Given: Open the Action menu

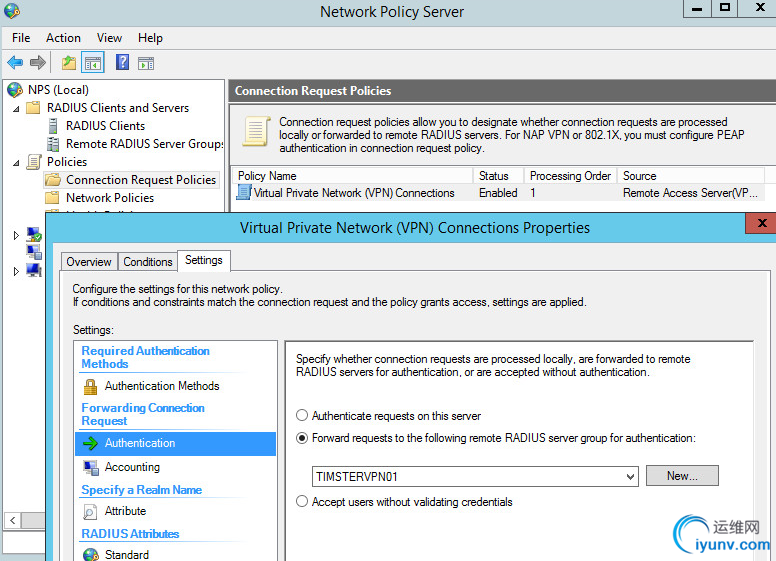Looking at the screenshot, I should pyautogui.click(x=63, y=38).
